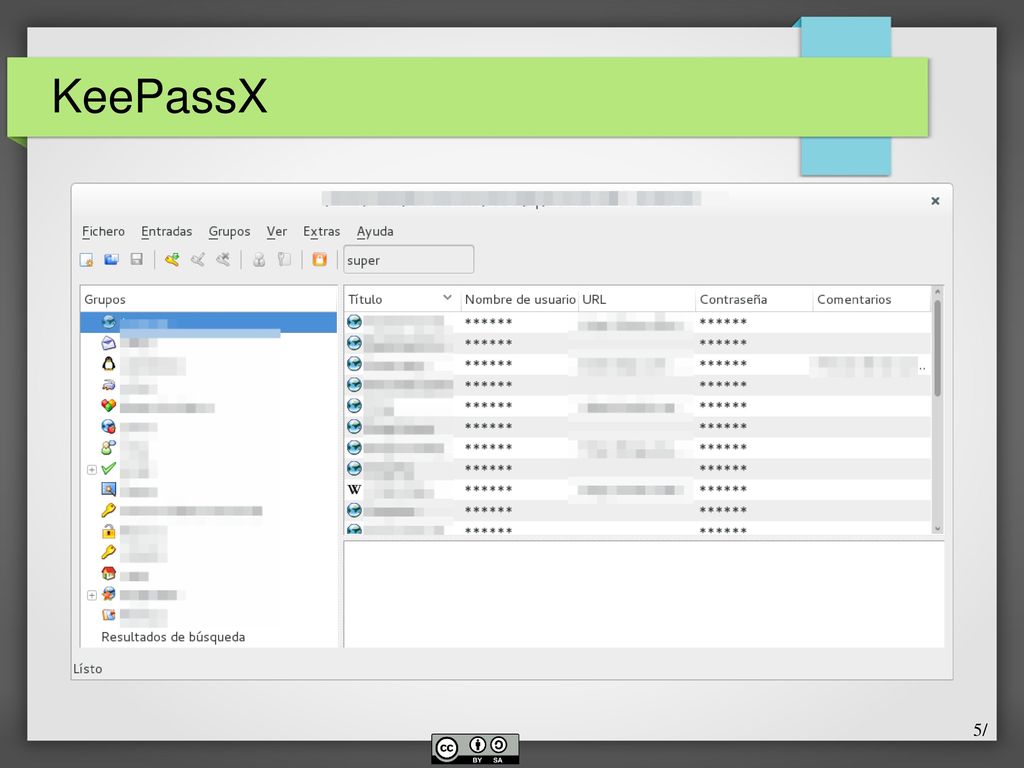Select the green checkmark group icon

point(108,468)
